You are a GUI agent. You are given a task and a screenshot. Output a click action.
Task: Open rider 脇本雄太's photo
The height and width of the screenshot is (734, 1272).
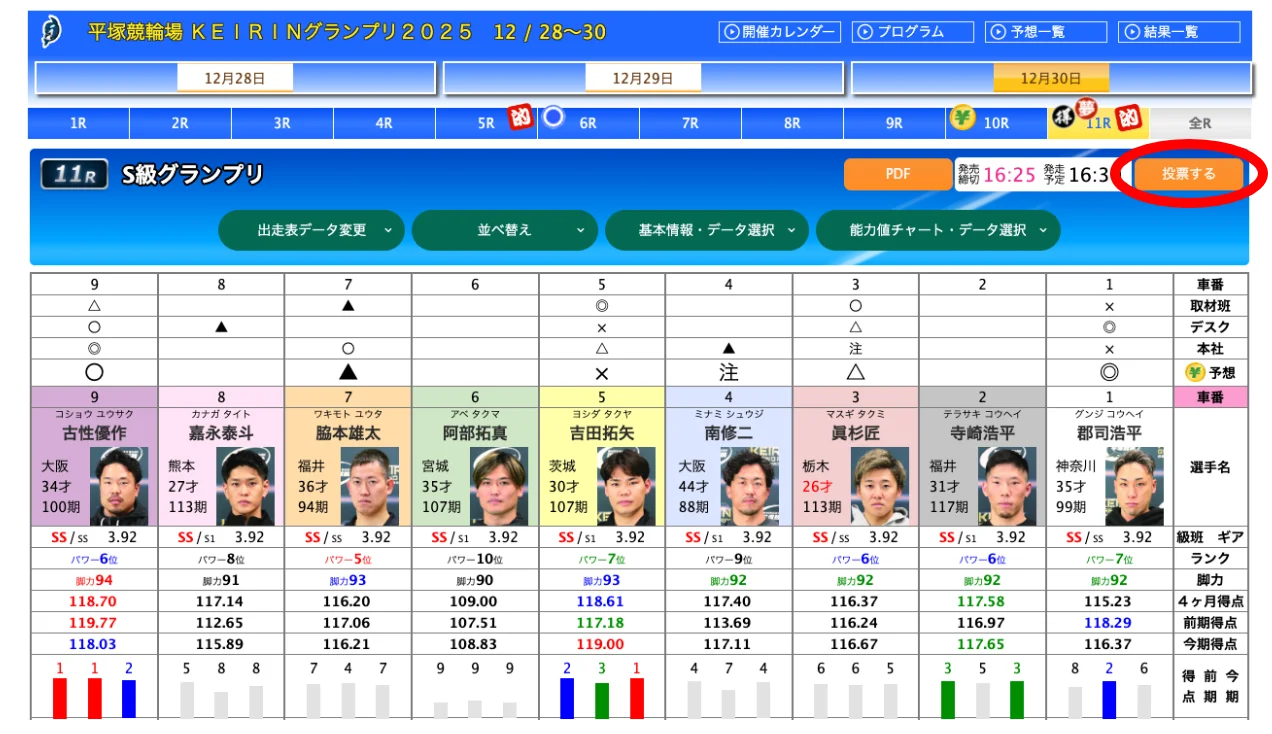pyautogui.click(x=370, y=486)
